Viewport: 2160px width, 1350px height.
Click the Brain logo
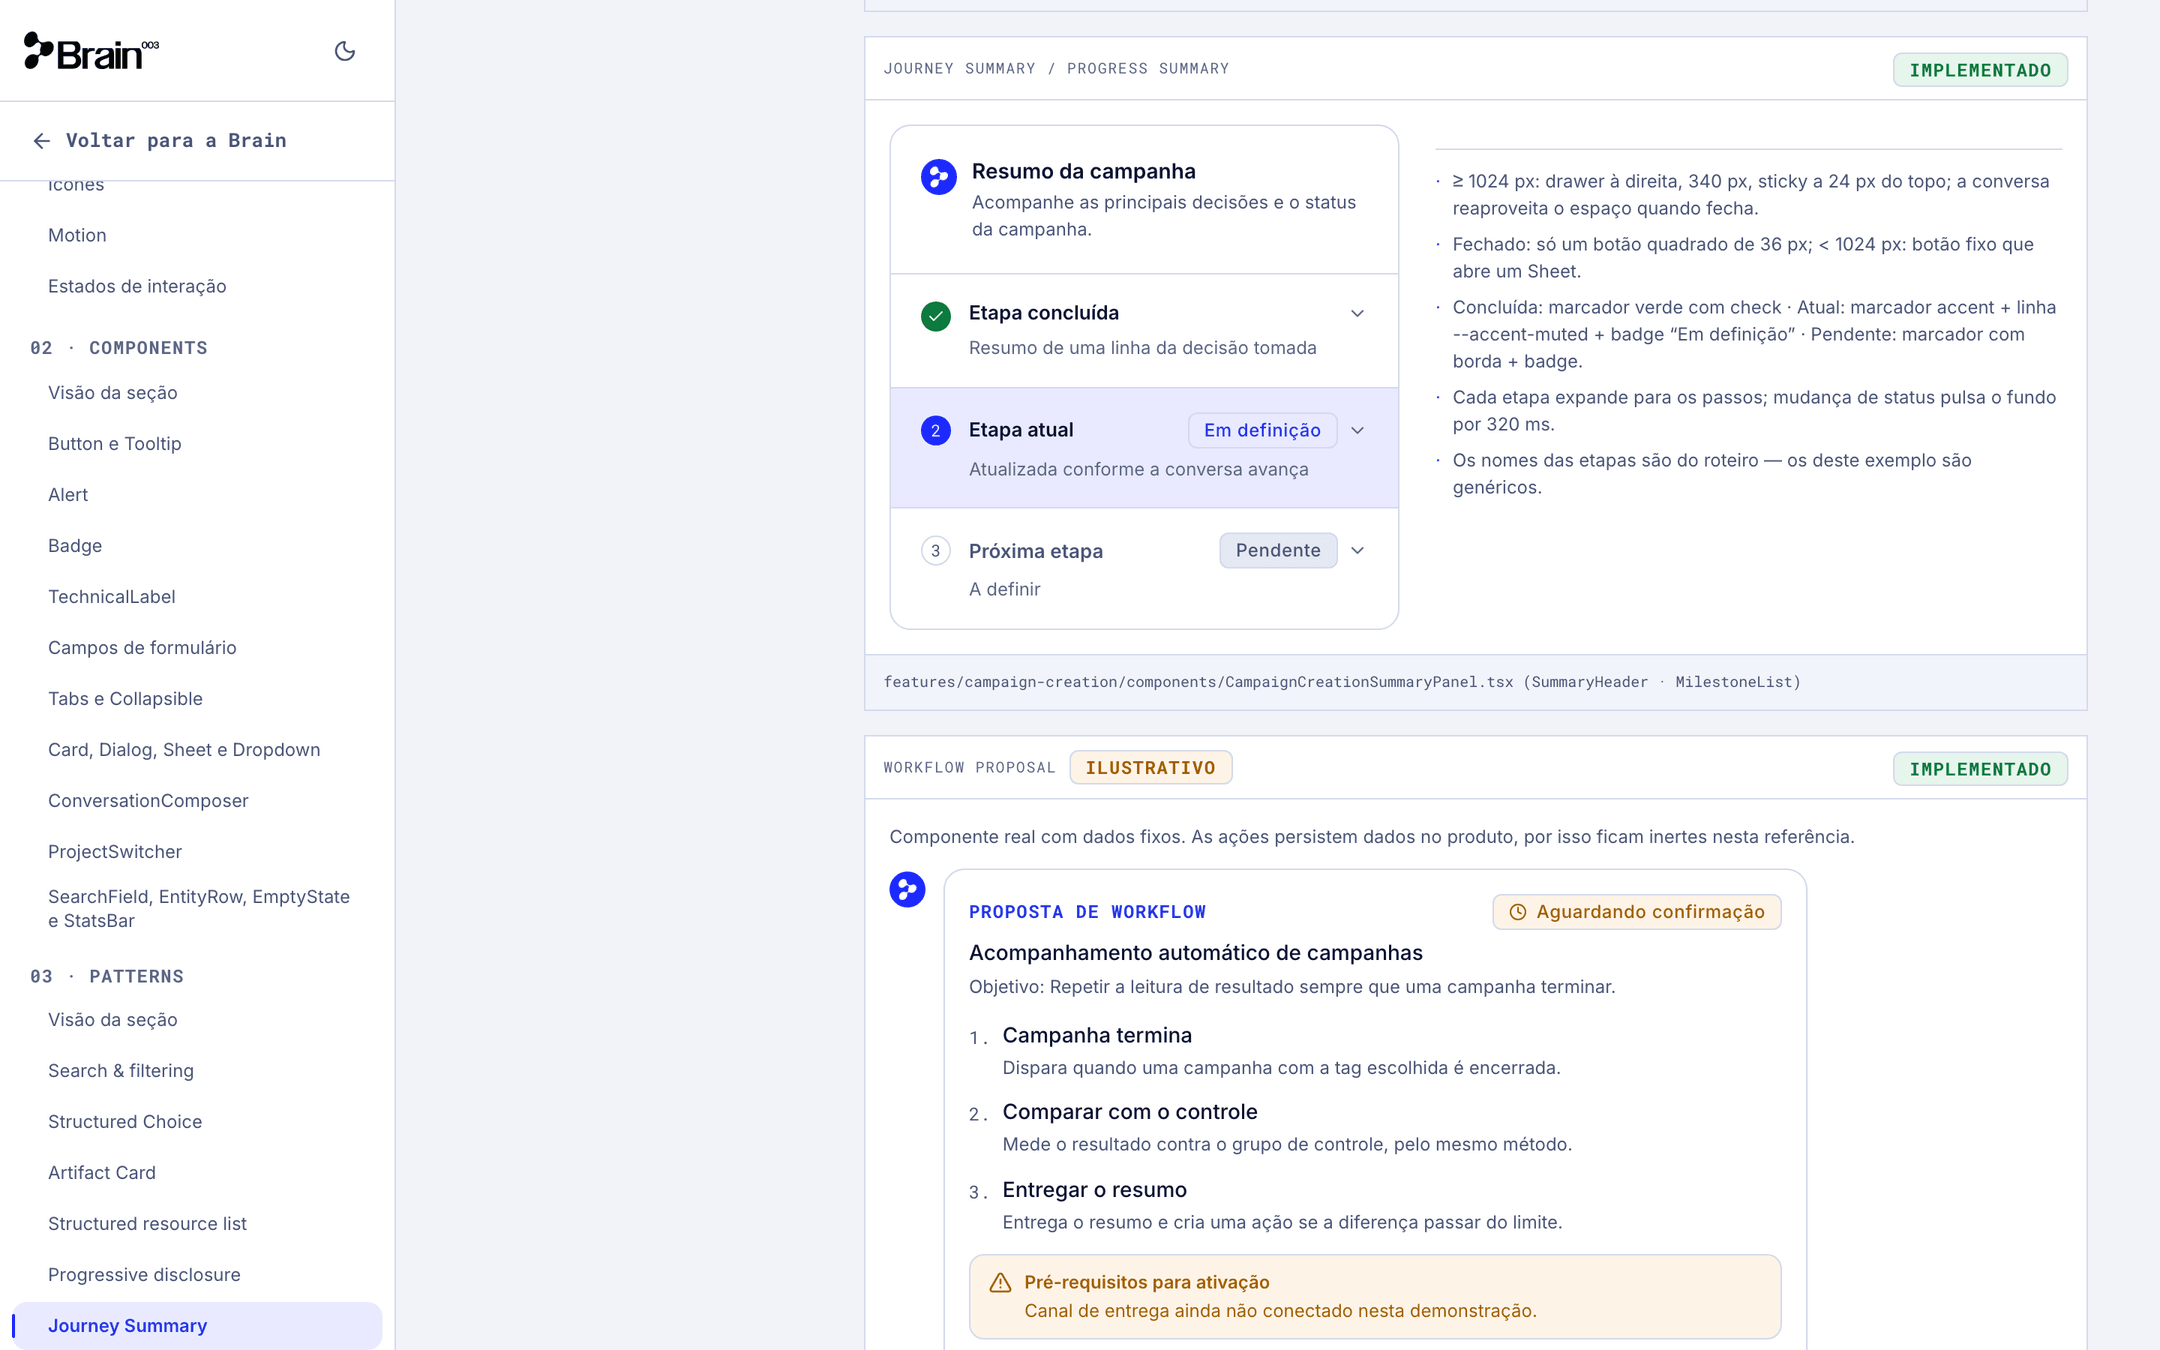click(x=91, y=51)
